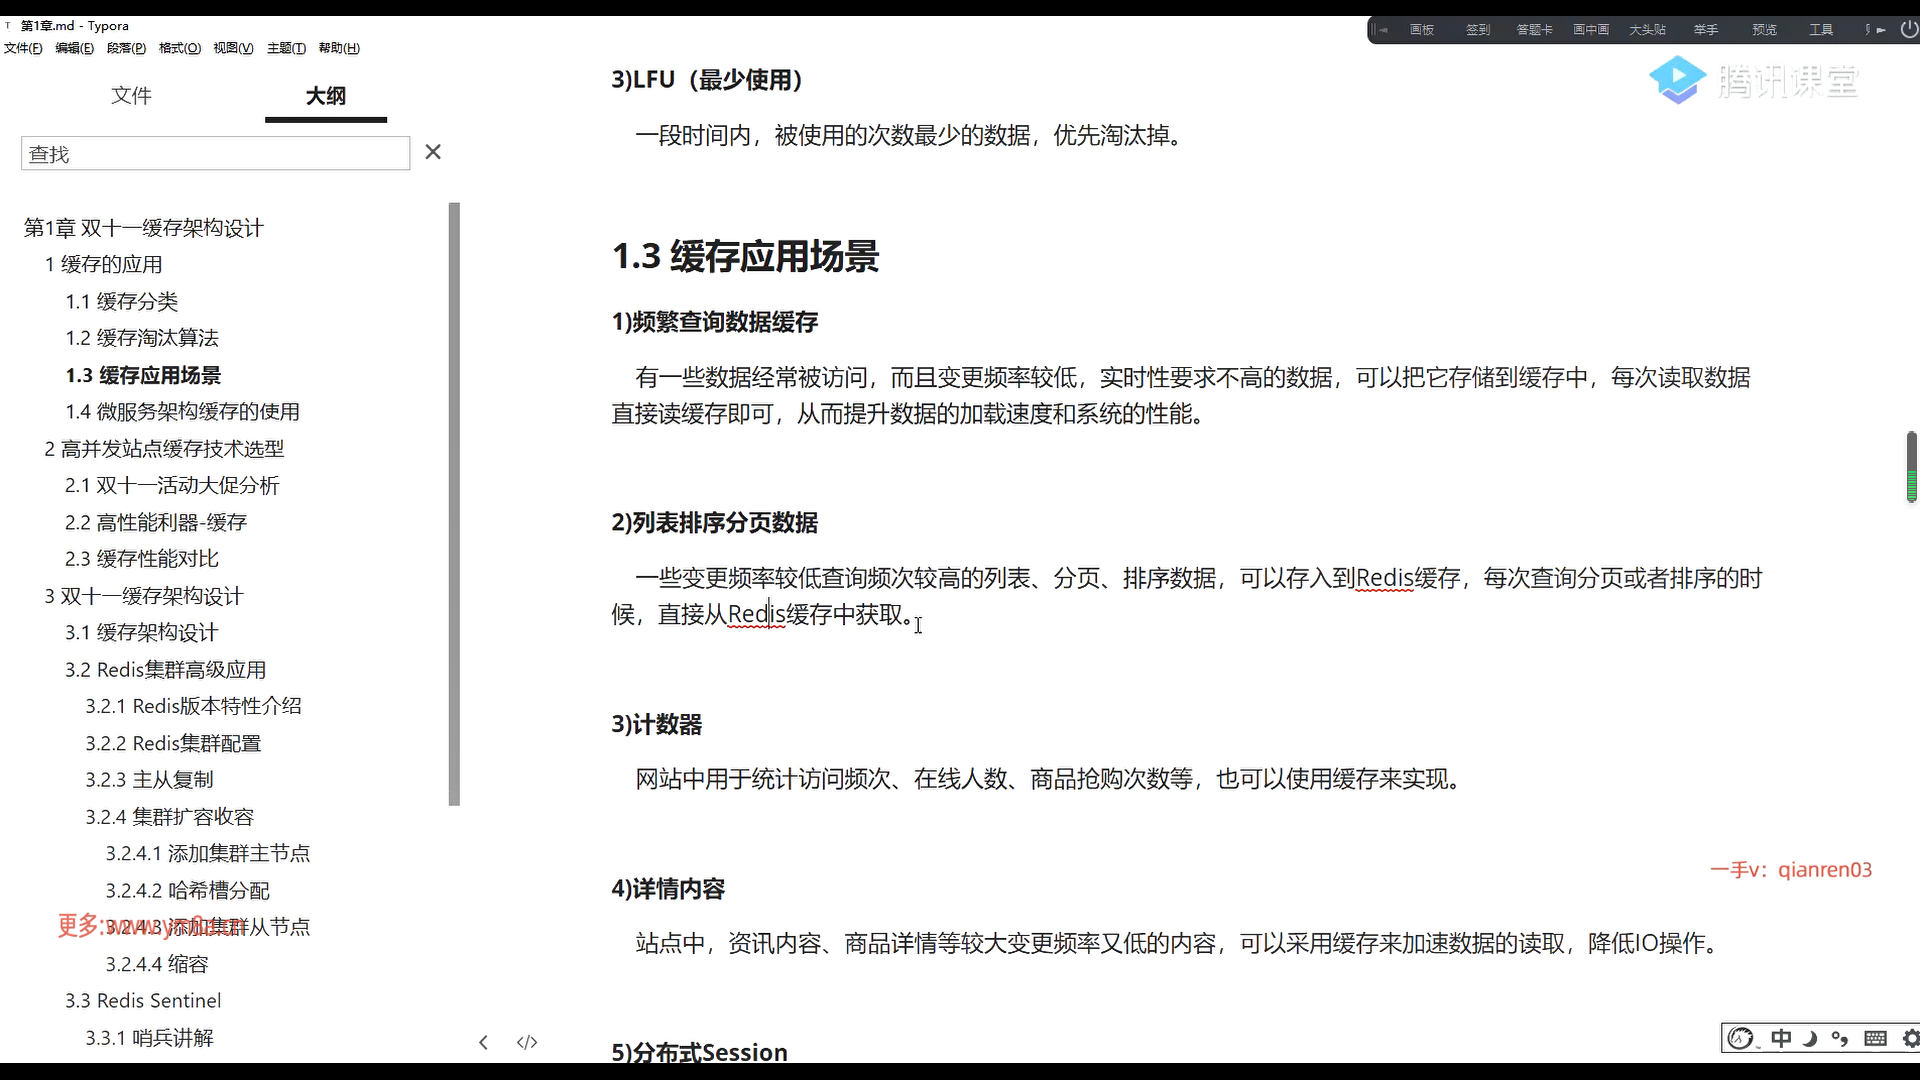Open 格式 menu

click(179, 48)
